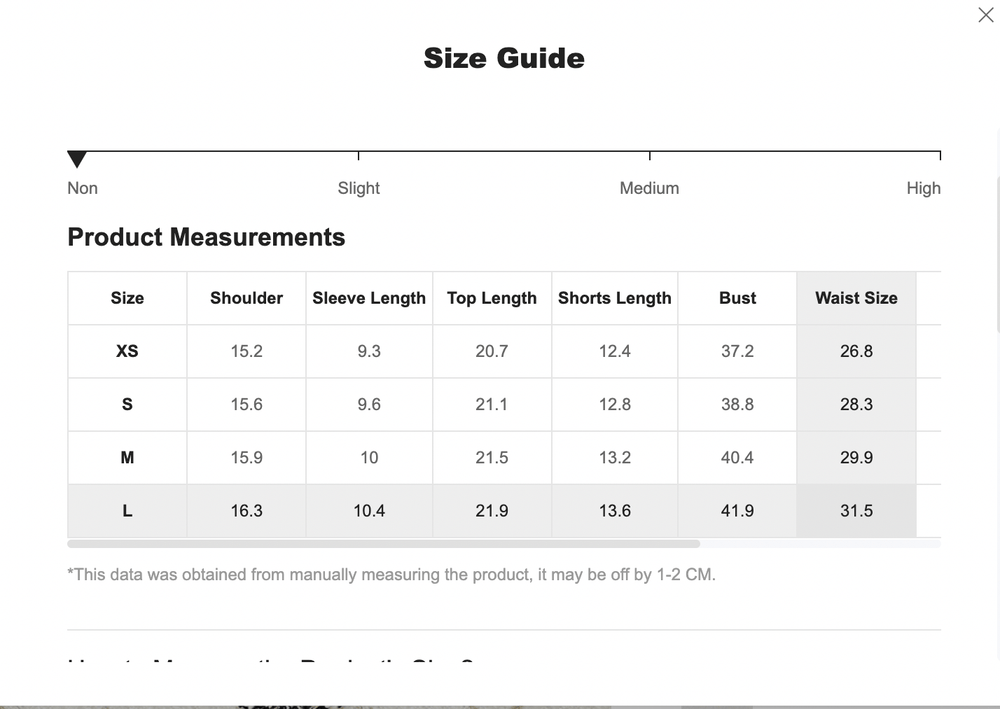The width and height of the screenshot is (1000, 709).
Task: Click M bust value 40.4
Action: click(737, 458)
